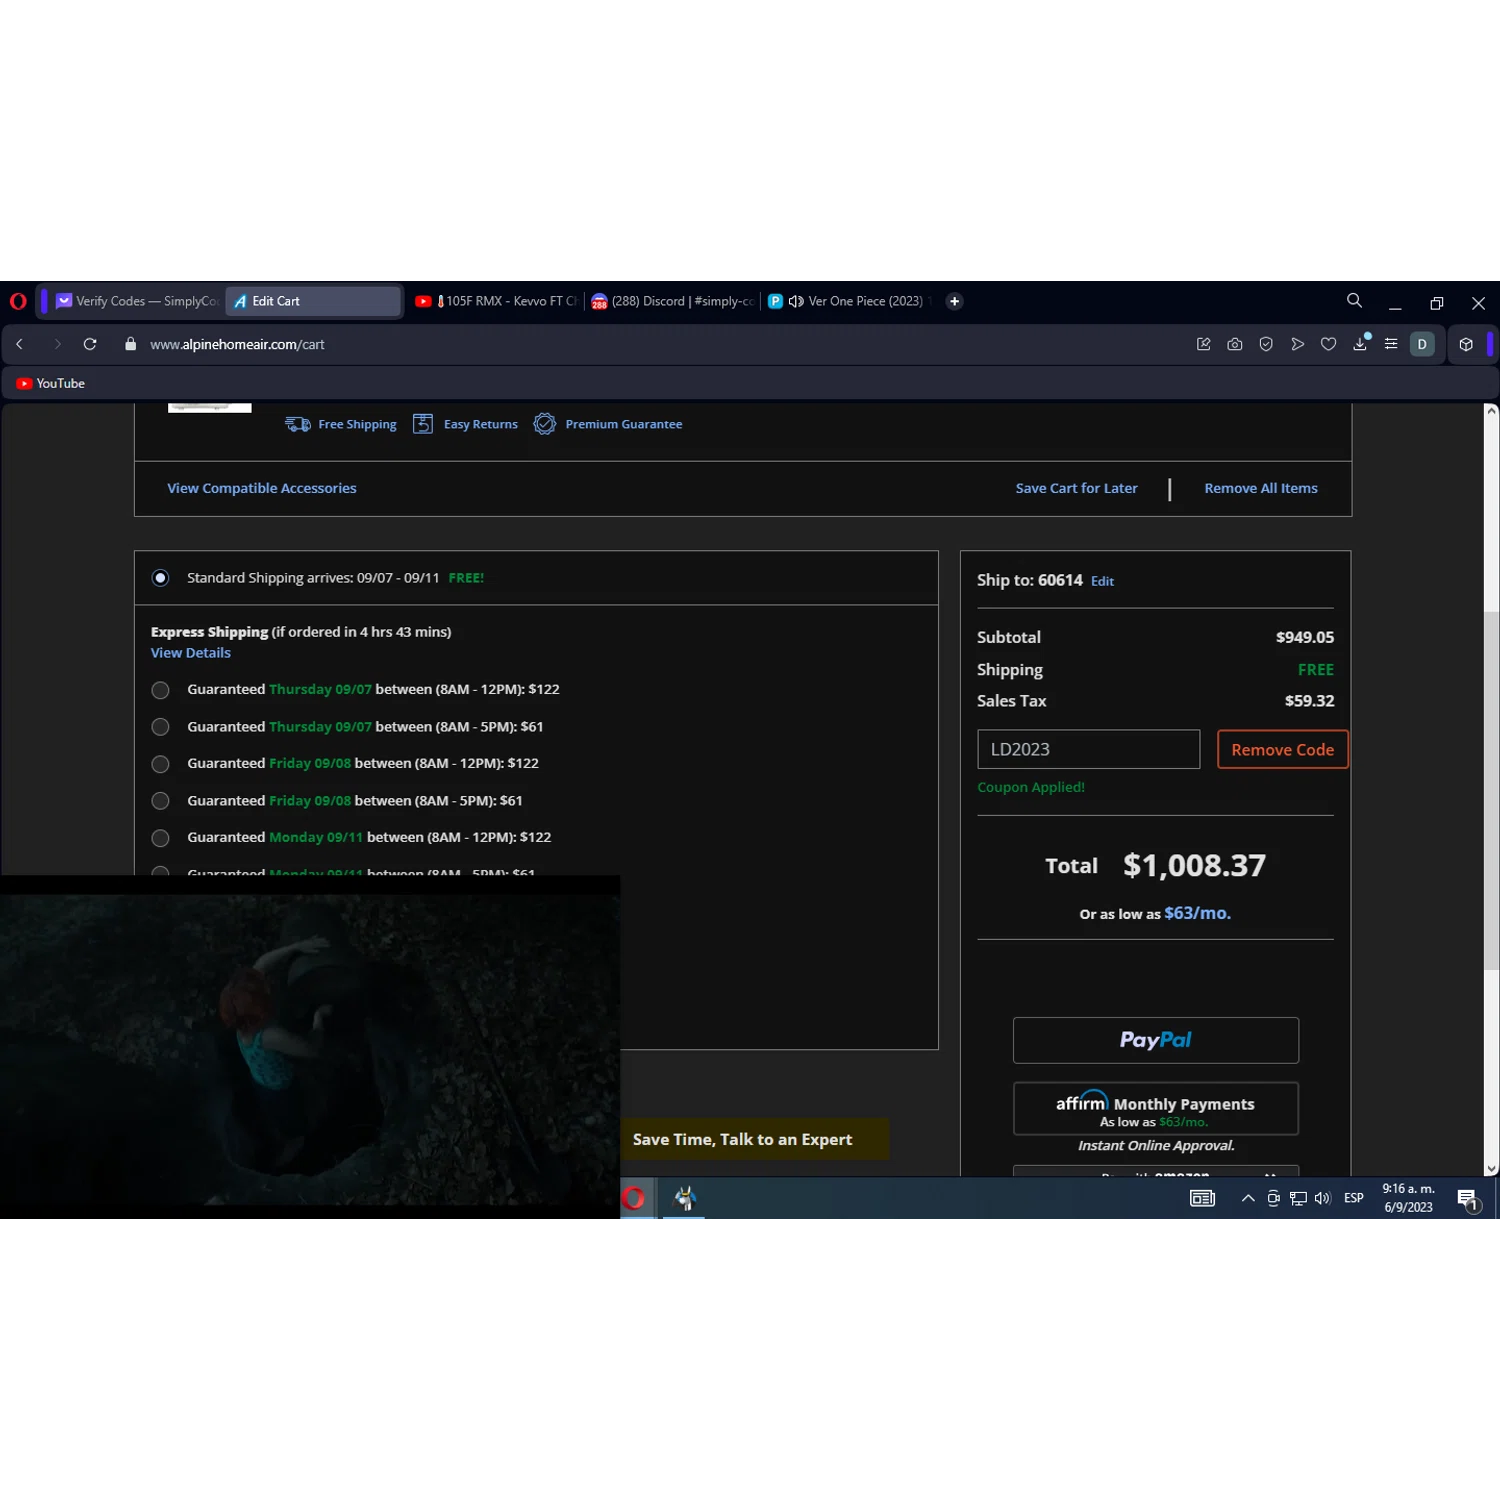The image size is (1500, 1500).
Task: Click the send-to-flow arrow icon
Action: [x=1298, y=344]
